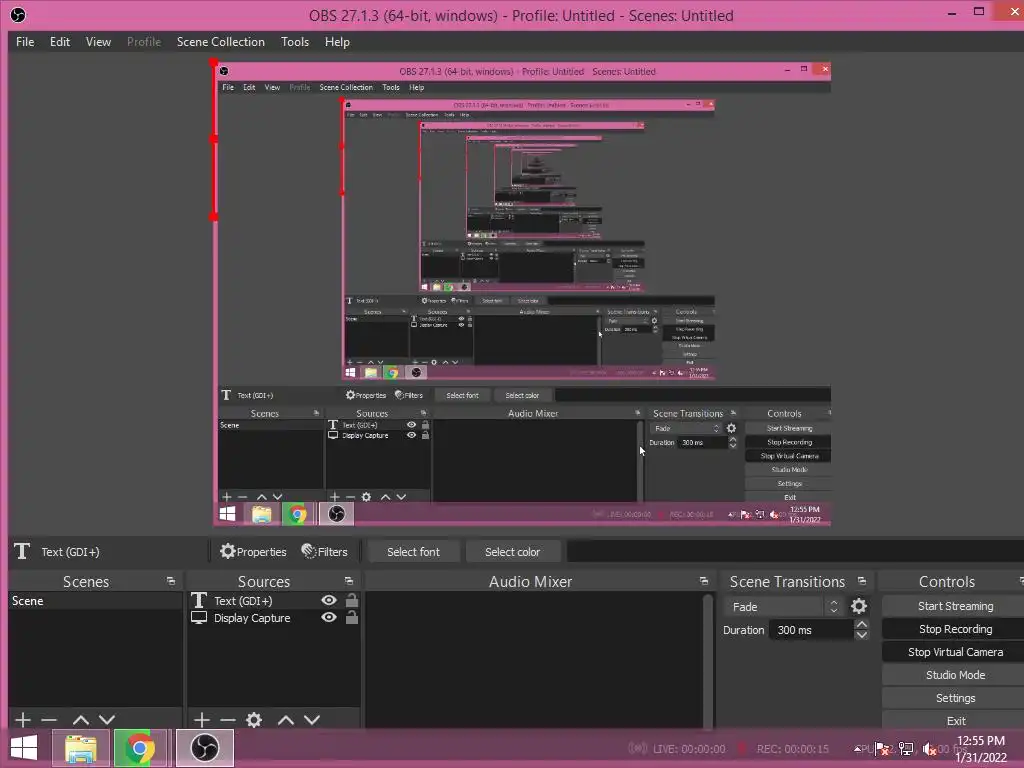The image size is (1024, 768).
Task: Click the OBS logo in title bar
Action: (18, 14)
